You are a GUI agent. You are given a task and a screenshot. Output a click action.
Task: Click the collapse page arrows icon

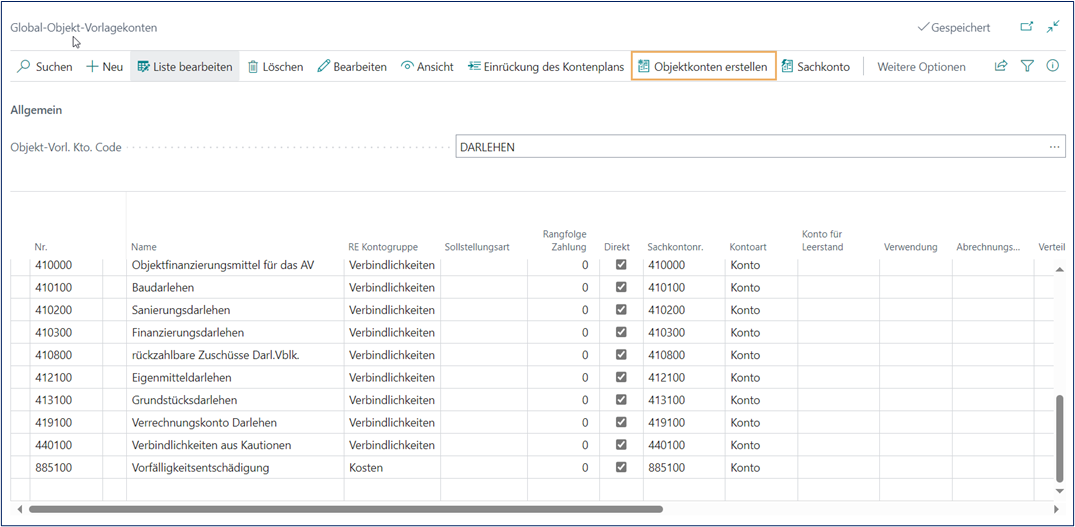[1053, 27]
